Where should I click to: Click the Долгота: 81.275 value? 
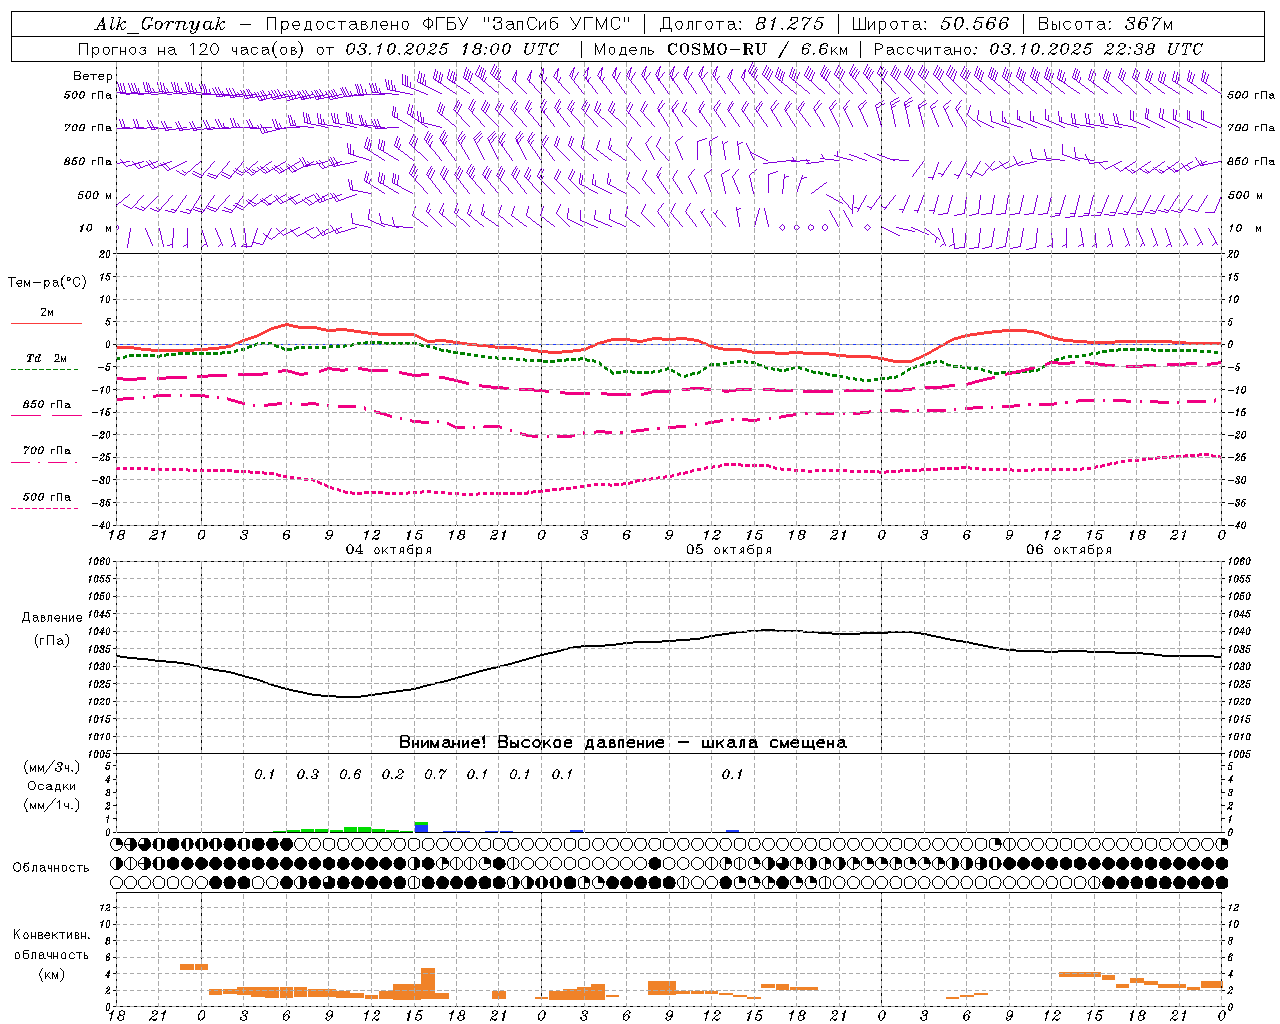[742, 24]
